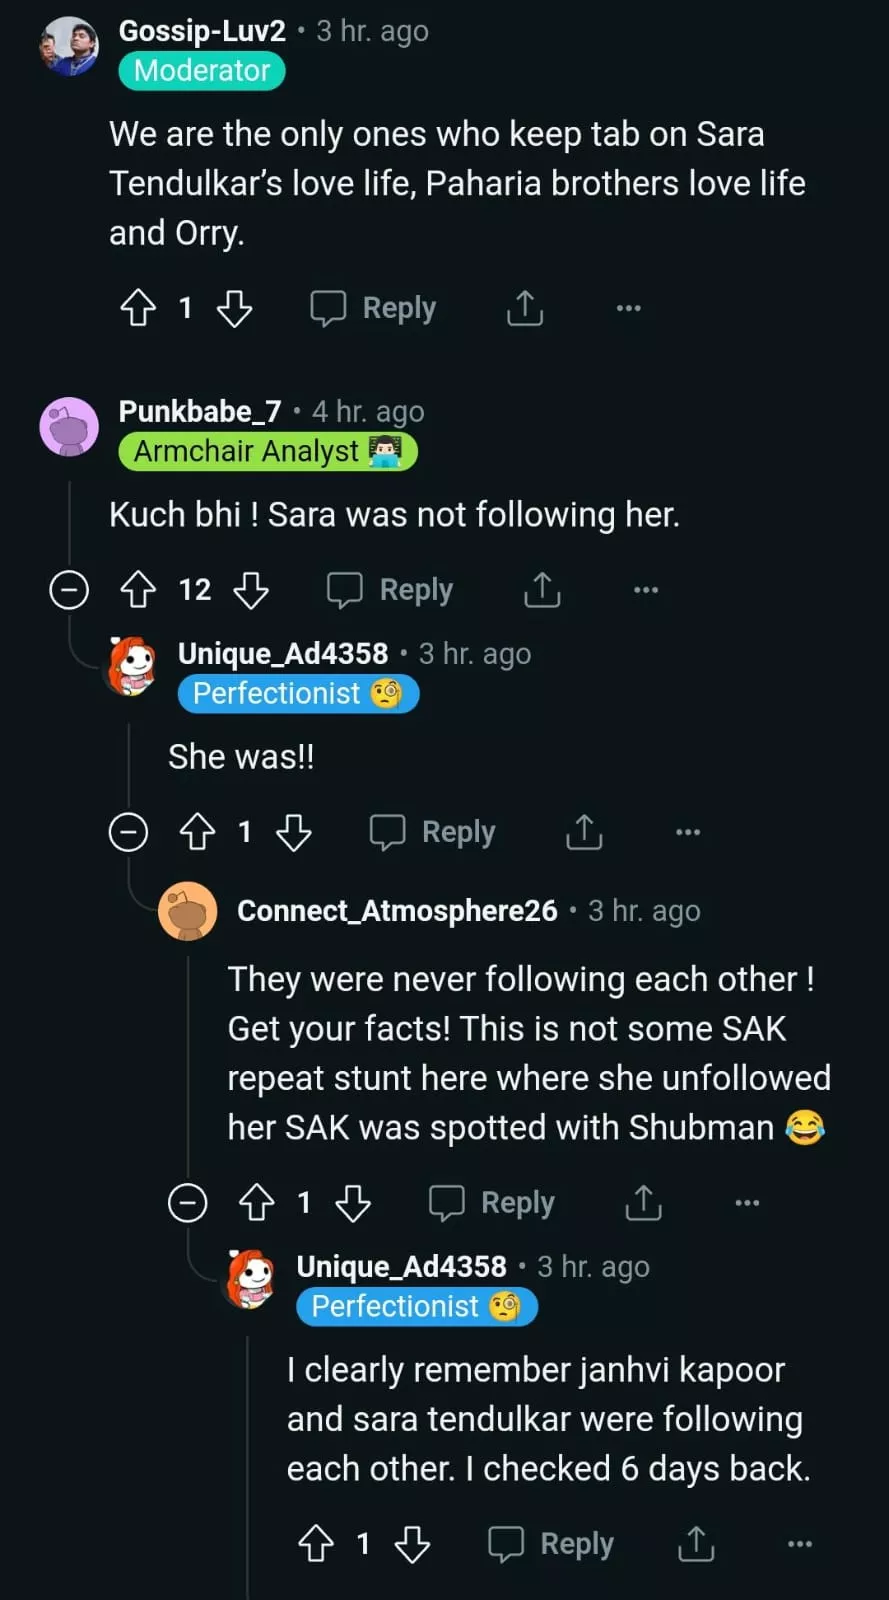Reply to Gossip-Luv2's comment
Screen dimensions: 889x1600
[374, 308]
